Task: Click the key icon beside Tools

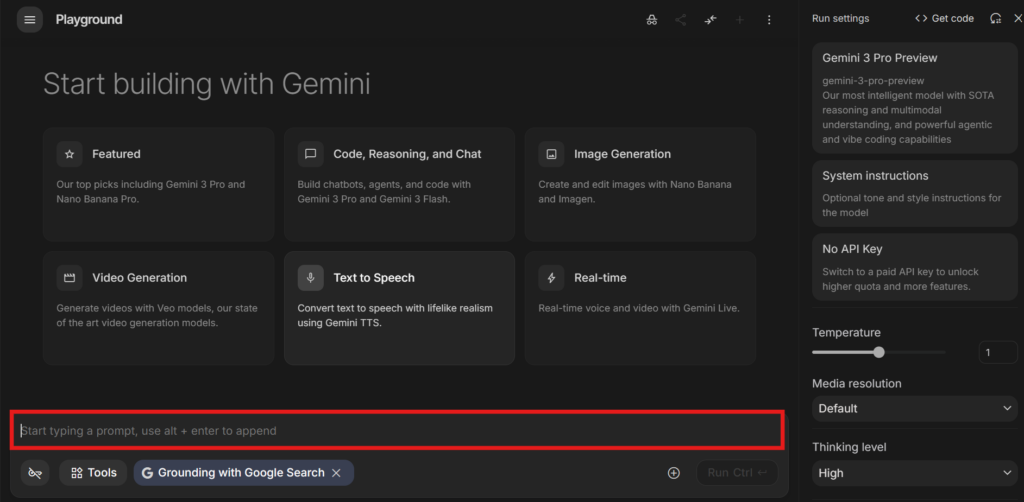Action: [36, 473]
